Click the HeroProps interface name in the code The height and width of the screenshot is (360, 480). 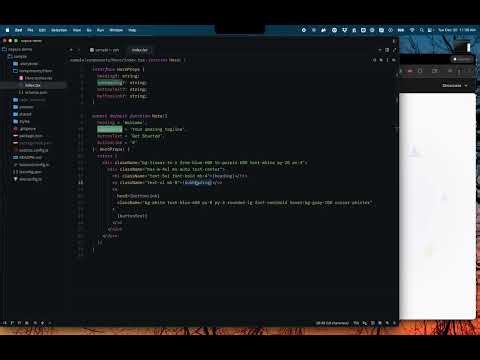click(x=128, y=69)
